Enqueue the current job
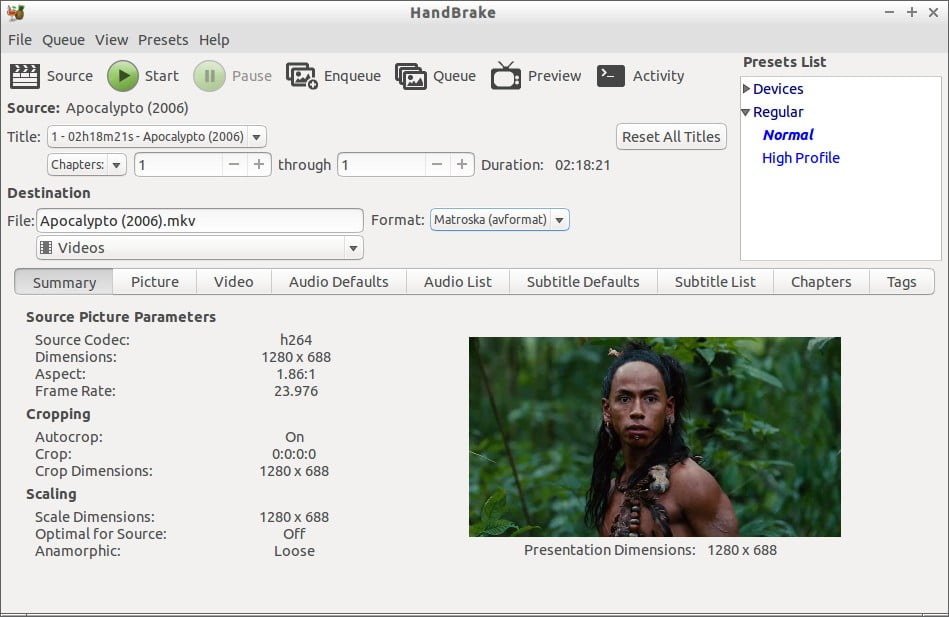This screenshot has width=949, height=617. click(334, 75)
